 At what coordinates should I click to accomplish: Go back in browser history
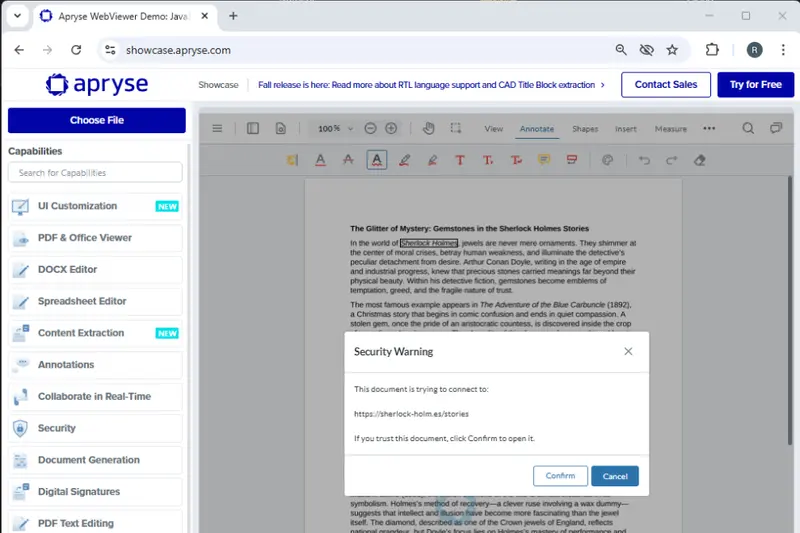(19, 50)
